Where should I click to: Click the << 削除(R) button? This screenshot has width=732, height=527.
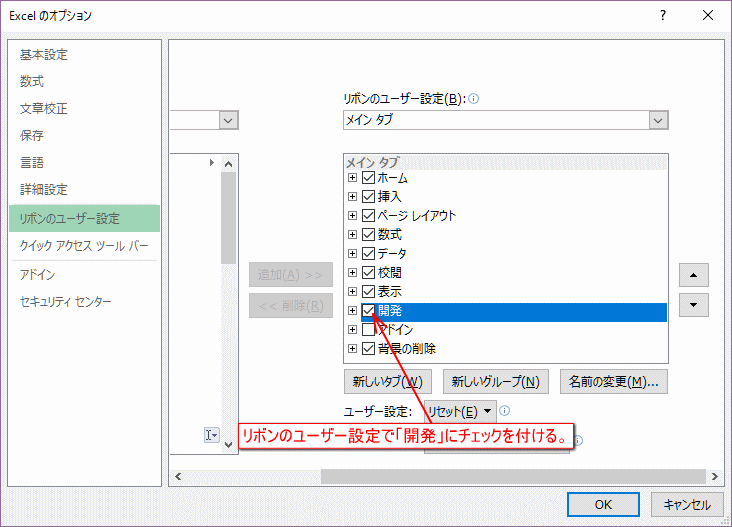click(290, 306)
